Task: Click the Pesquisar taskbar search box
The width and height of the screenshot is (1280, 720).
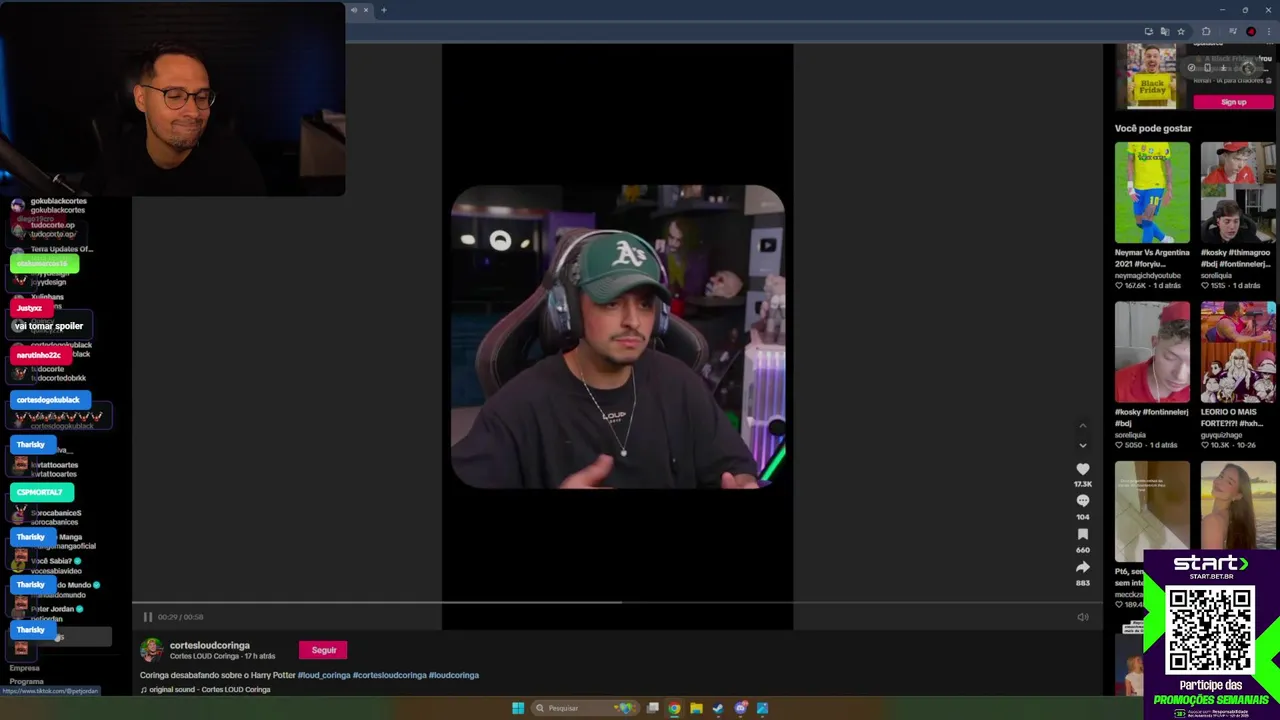Action: pyautogui.click(x=584, y=708)
